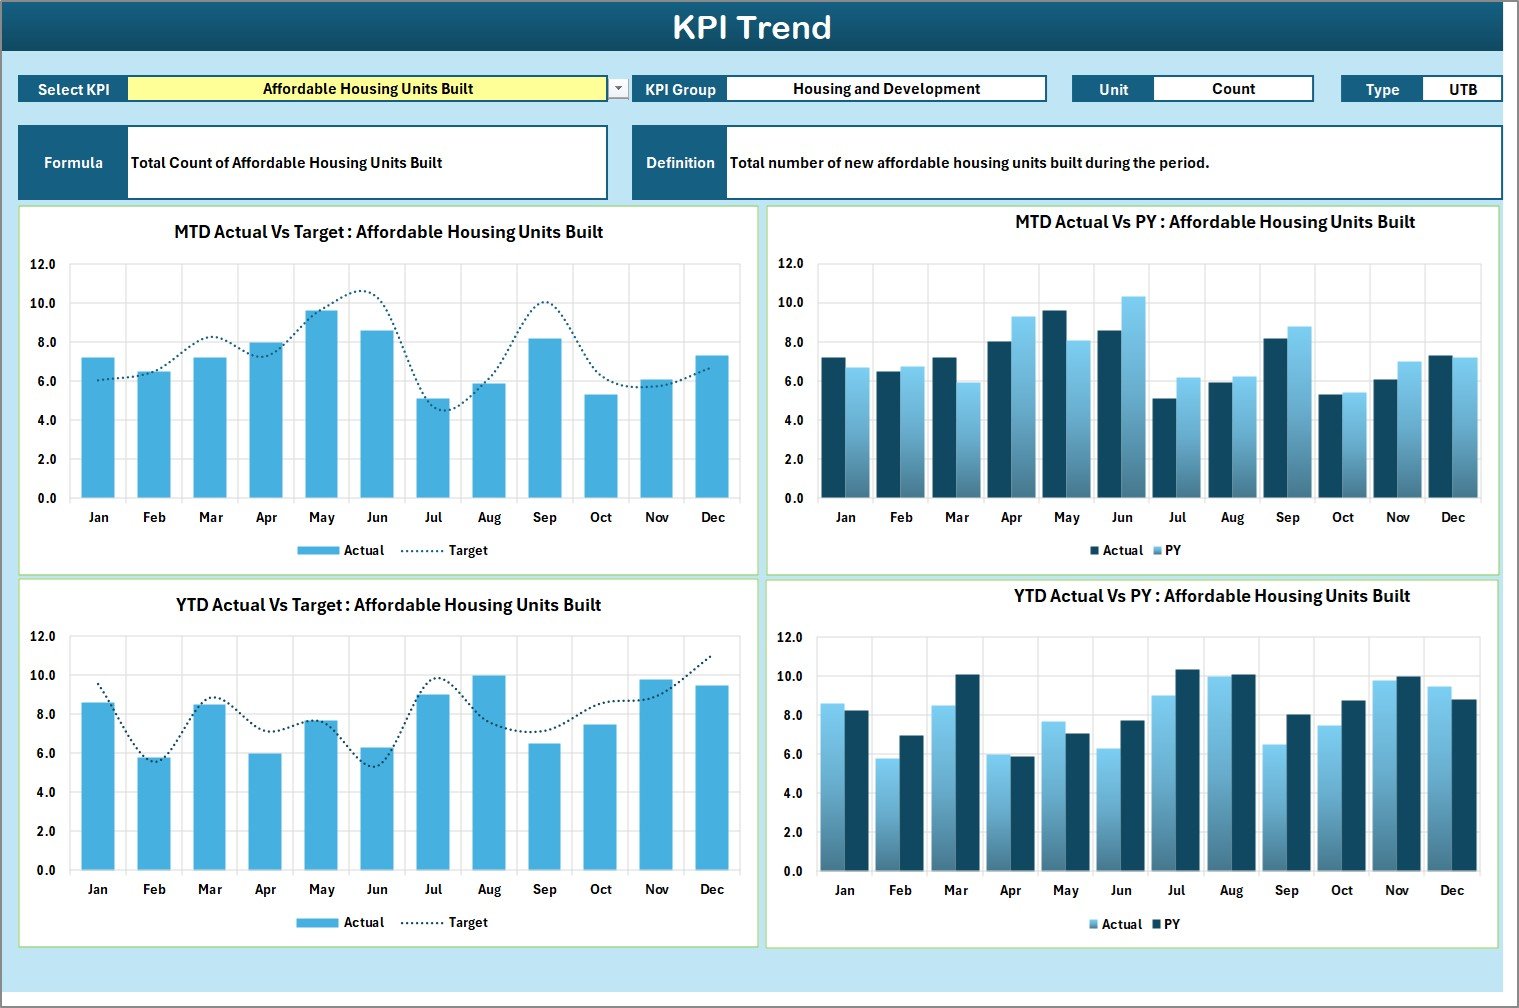This screenshot has height=1008, width=1519.
Task: Click the Actual legend in YTD PY chart
Action: [x=1119, y=924]
